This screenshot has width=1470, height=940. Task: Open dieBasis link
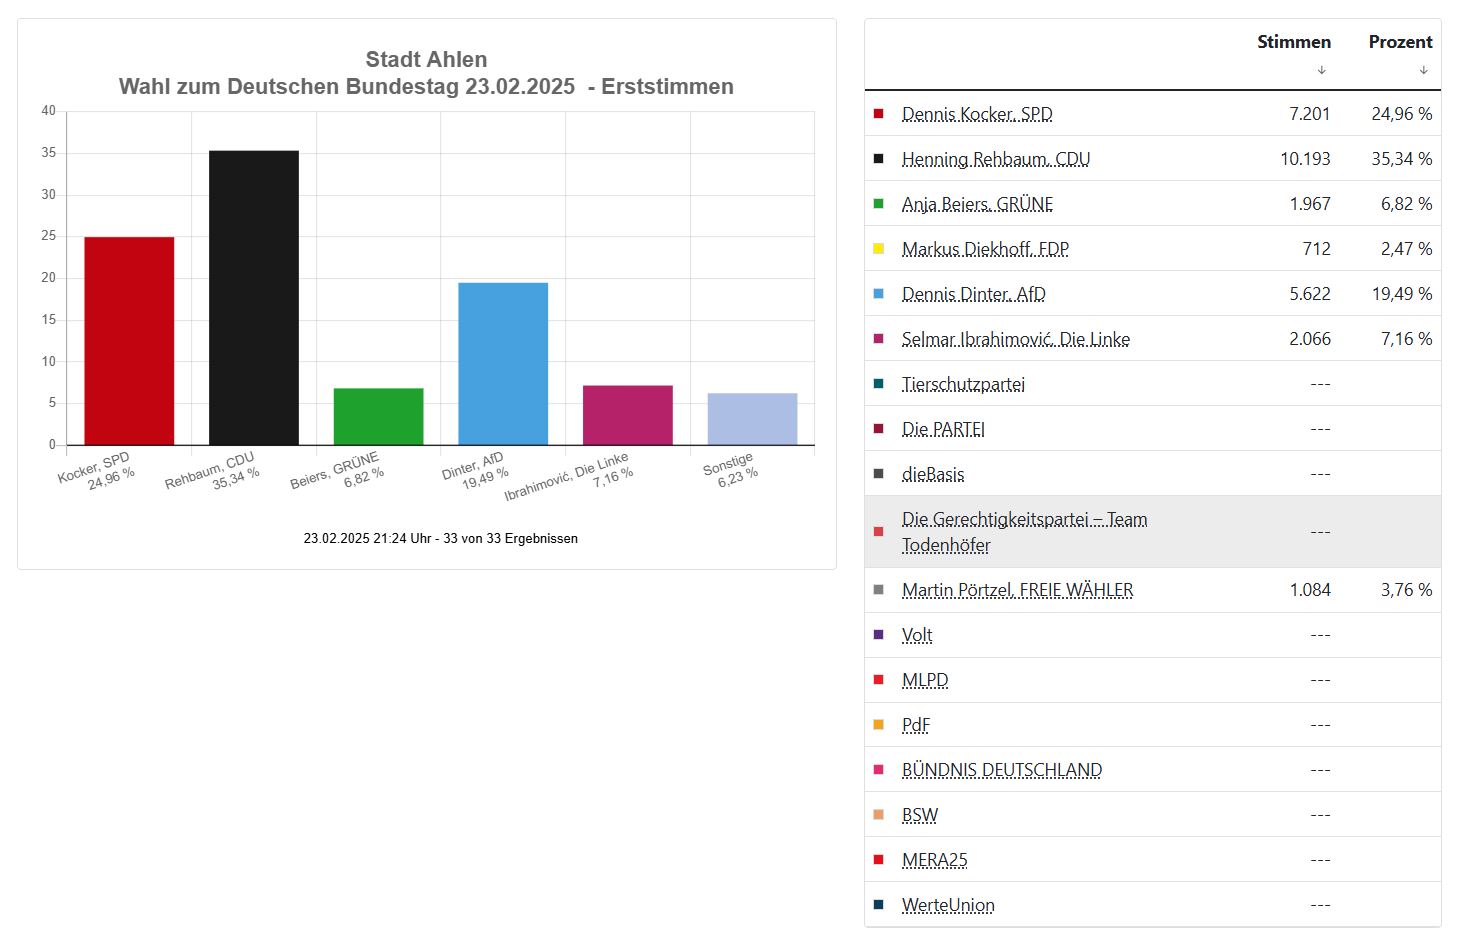click(x=933, y=474)
